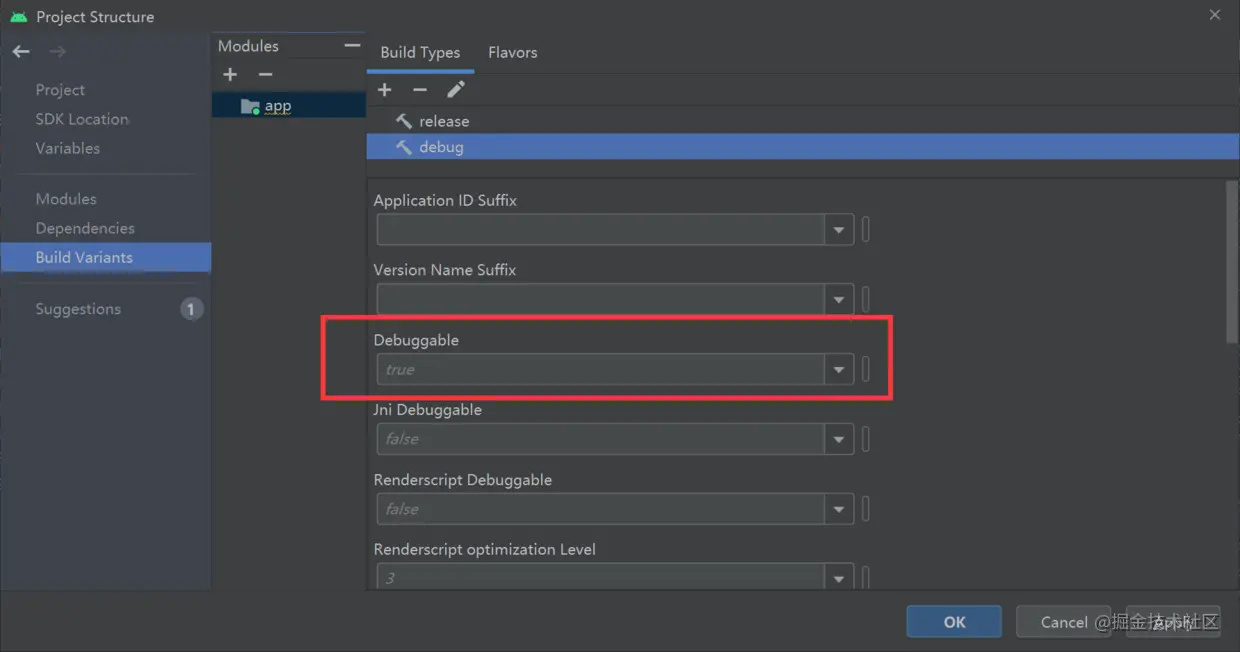This screenshot has height=652, width=1240.
Task: Click the Renderscript Debuggable label
Action: pos(463,480)
